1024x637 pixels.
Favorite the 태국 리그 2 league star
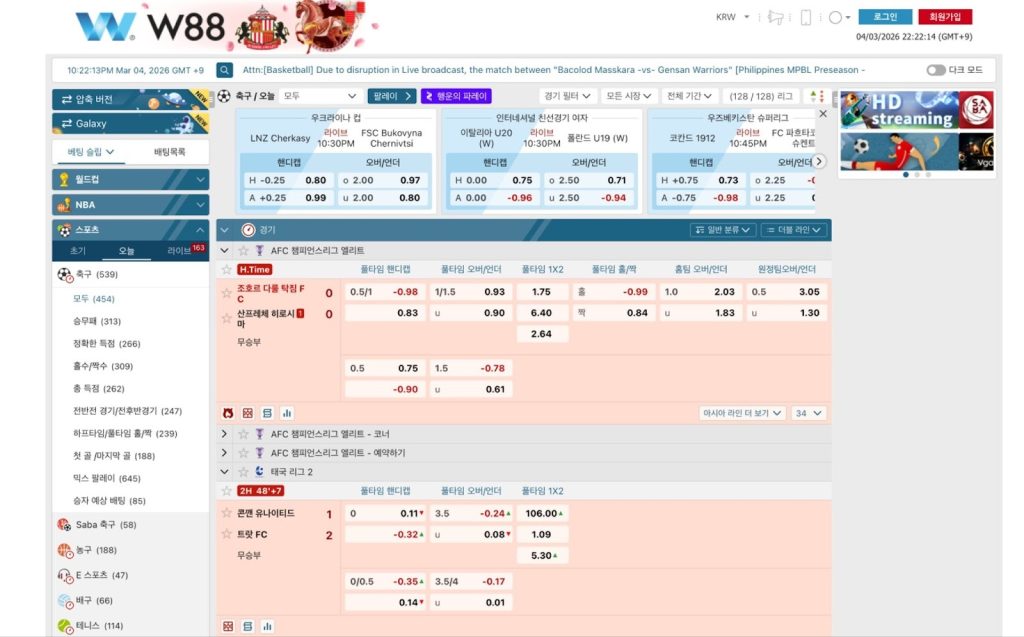pyautogui.click(x=243, y=472)
